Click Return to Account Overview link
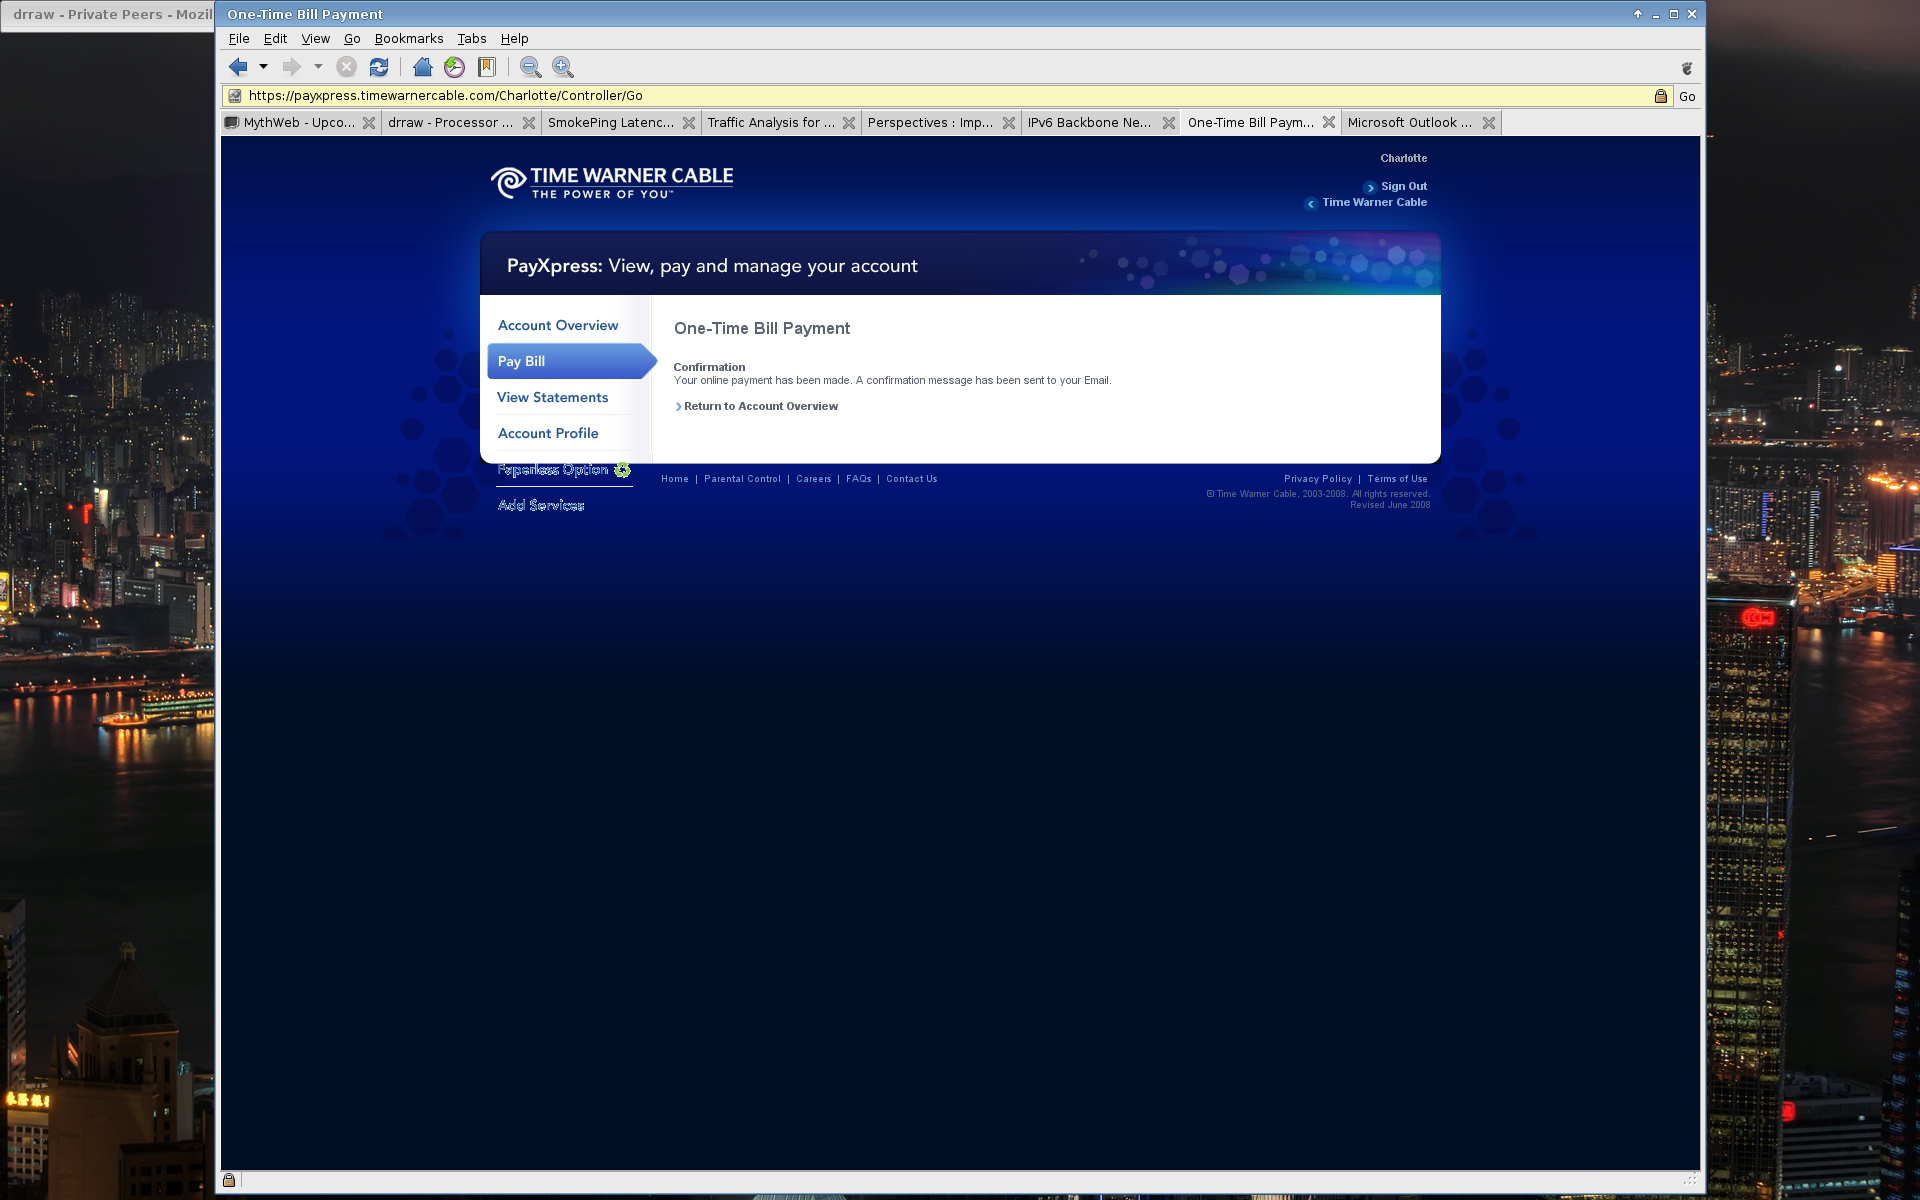1920x1200 pixels. pos(761,406)
